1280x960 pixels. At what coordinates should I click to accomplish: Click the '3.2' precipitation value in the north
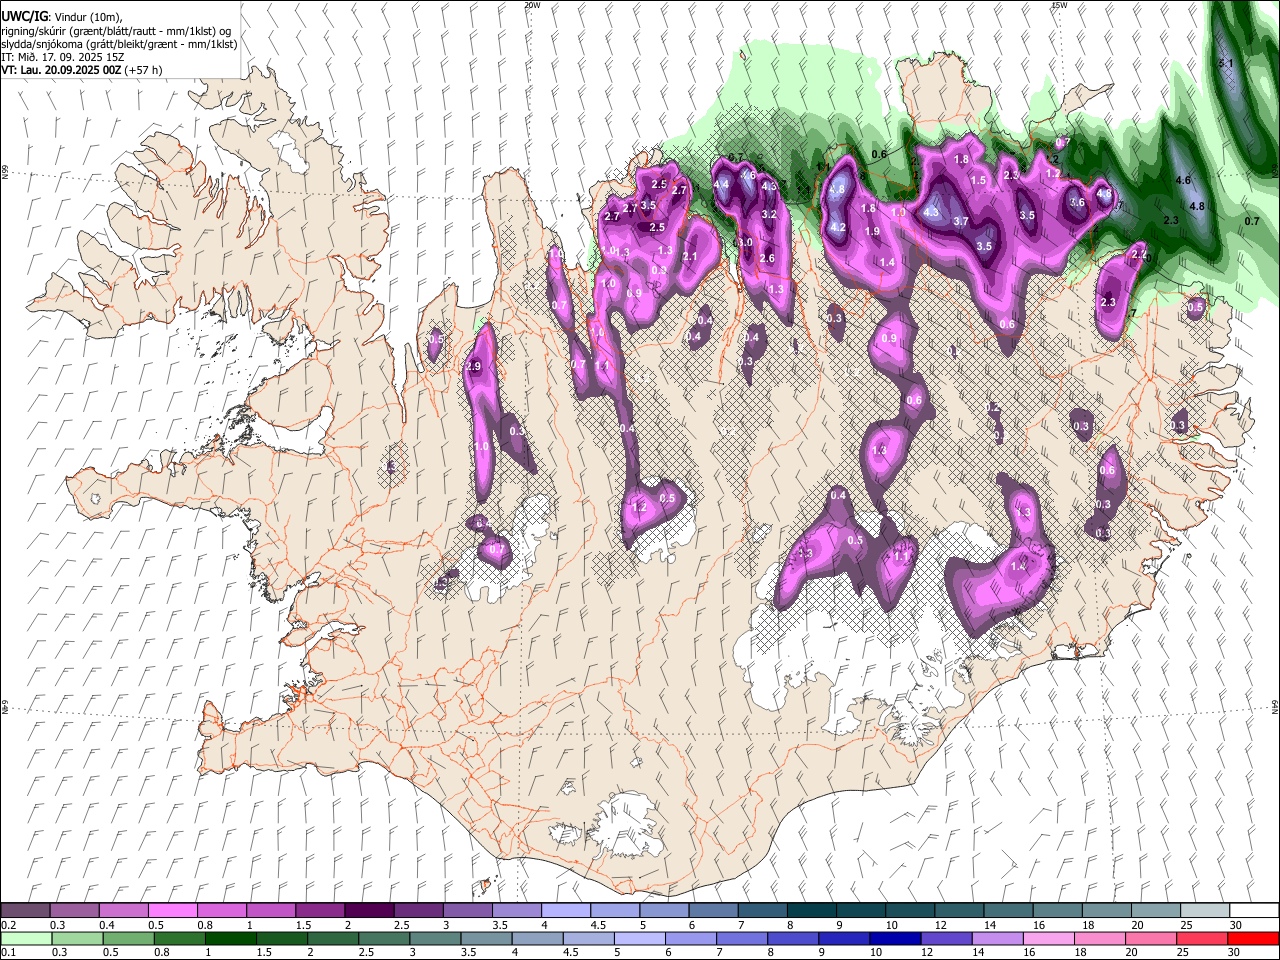point(769,214)
